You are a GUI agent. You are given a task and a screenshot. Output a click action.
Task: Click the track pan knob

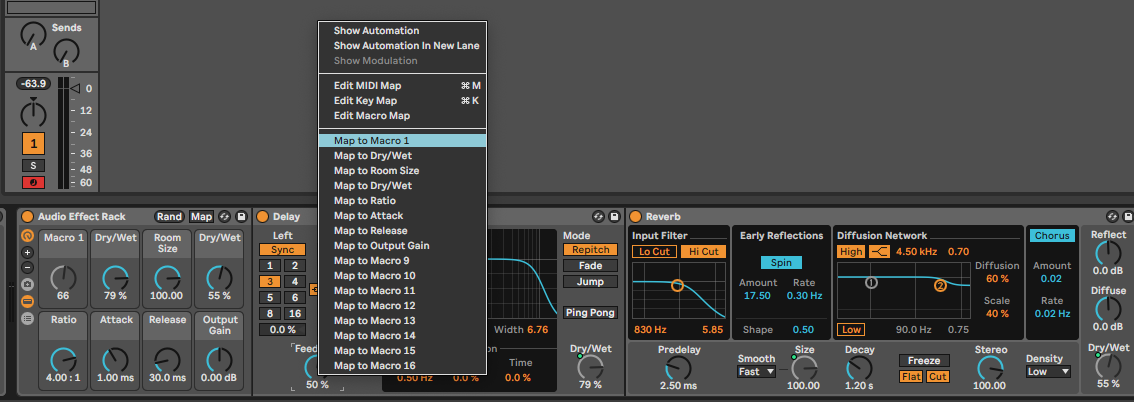click(33, 112)
